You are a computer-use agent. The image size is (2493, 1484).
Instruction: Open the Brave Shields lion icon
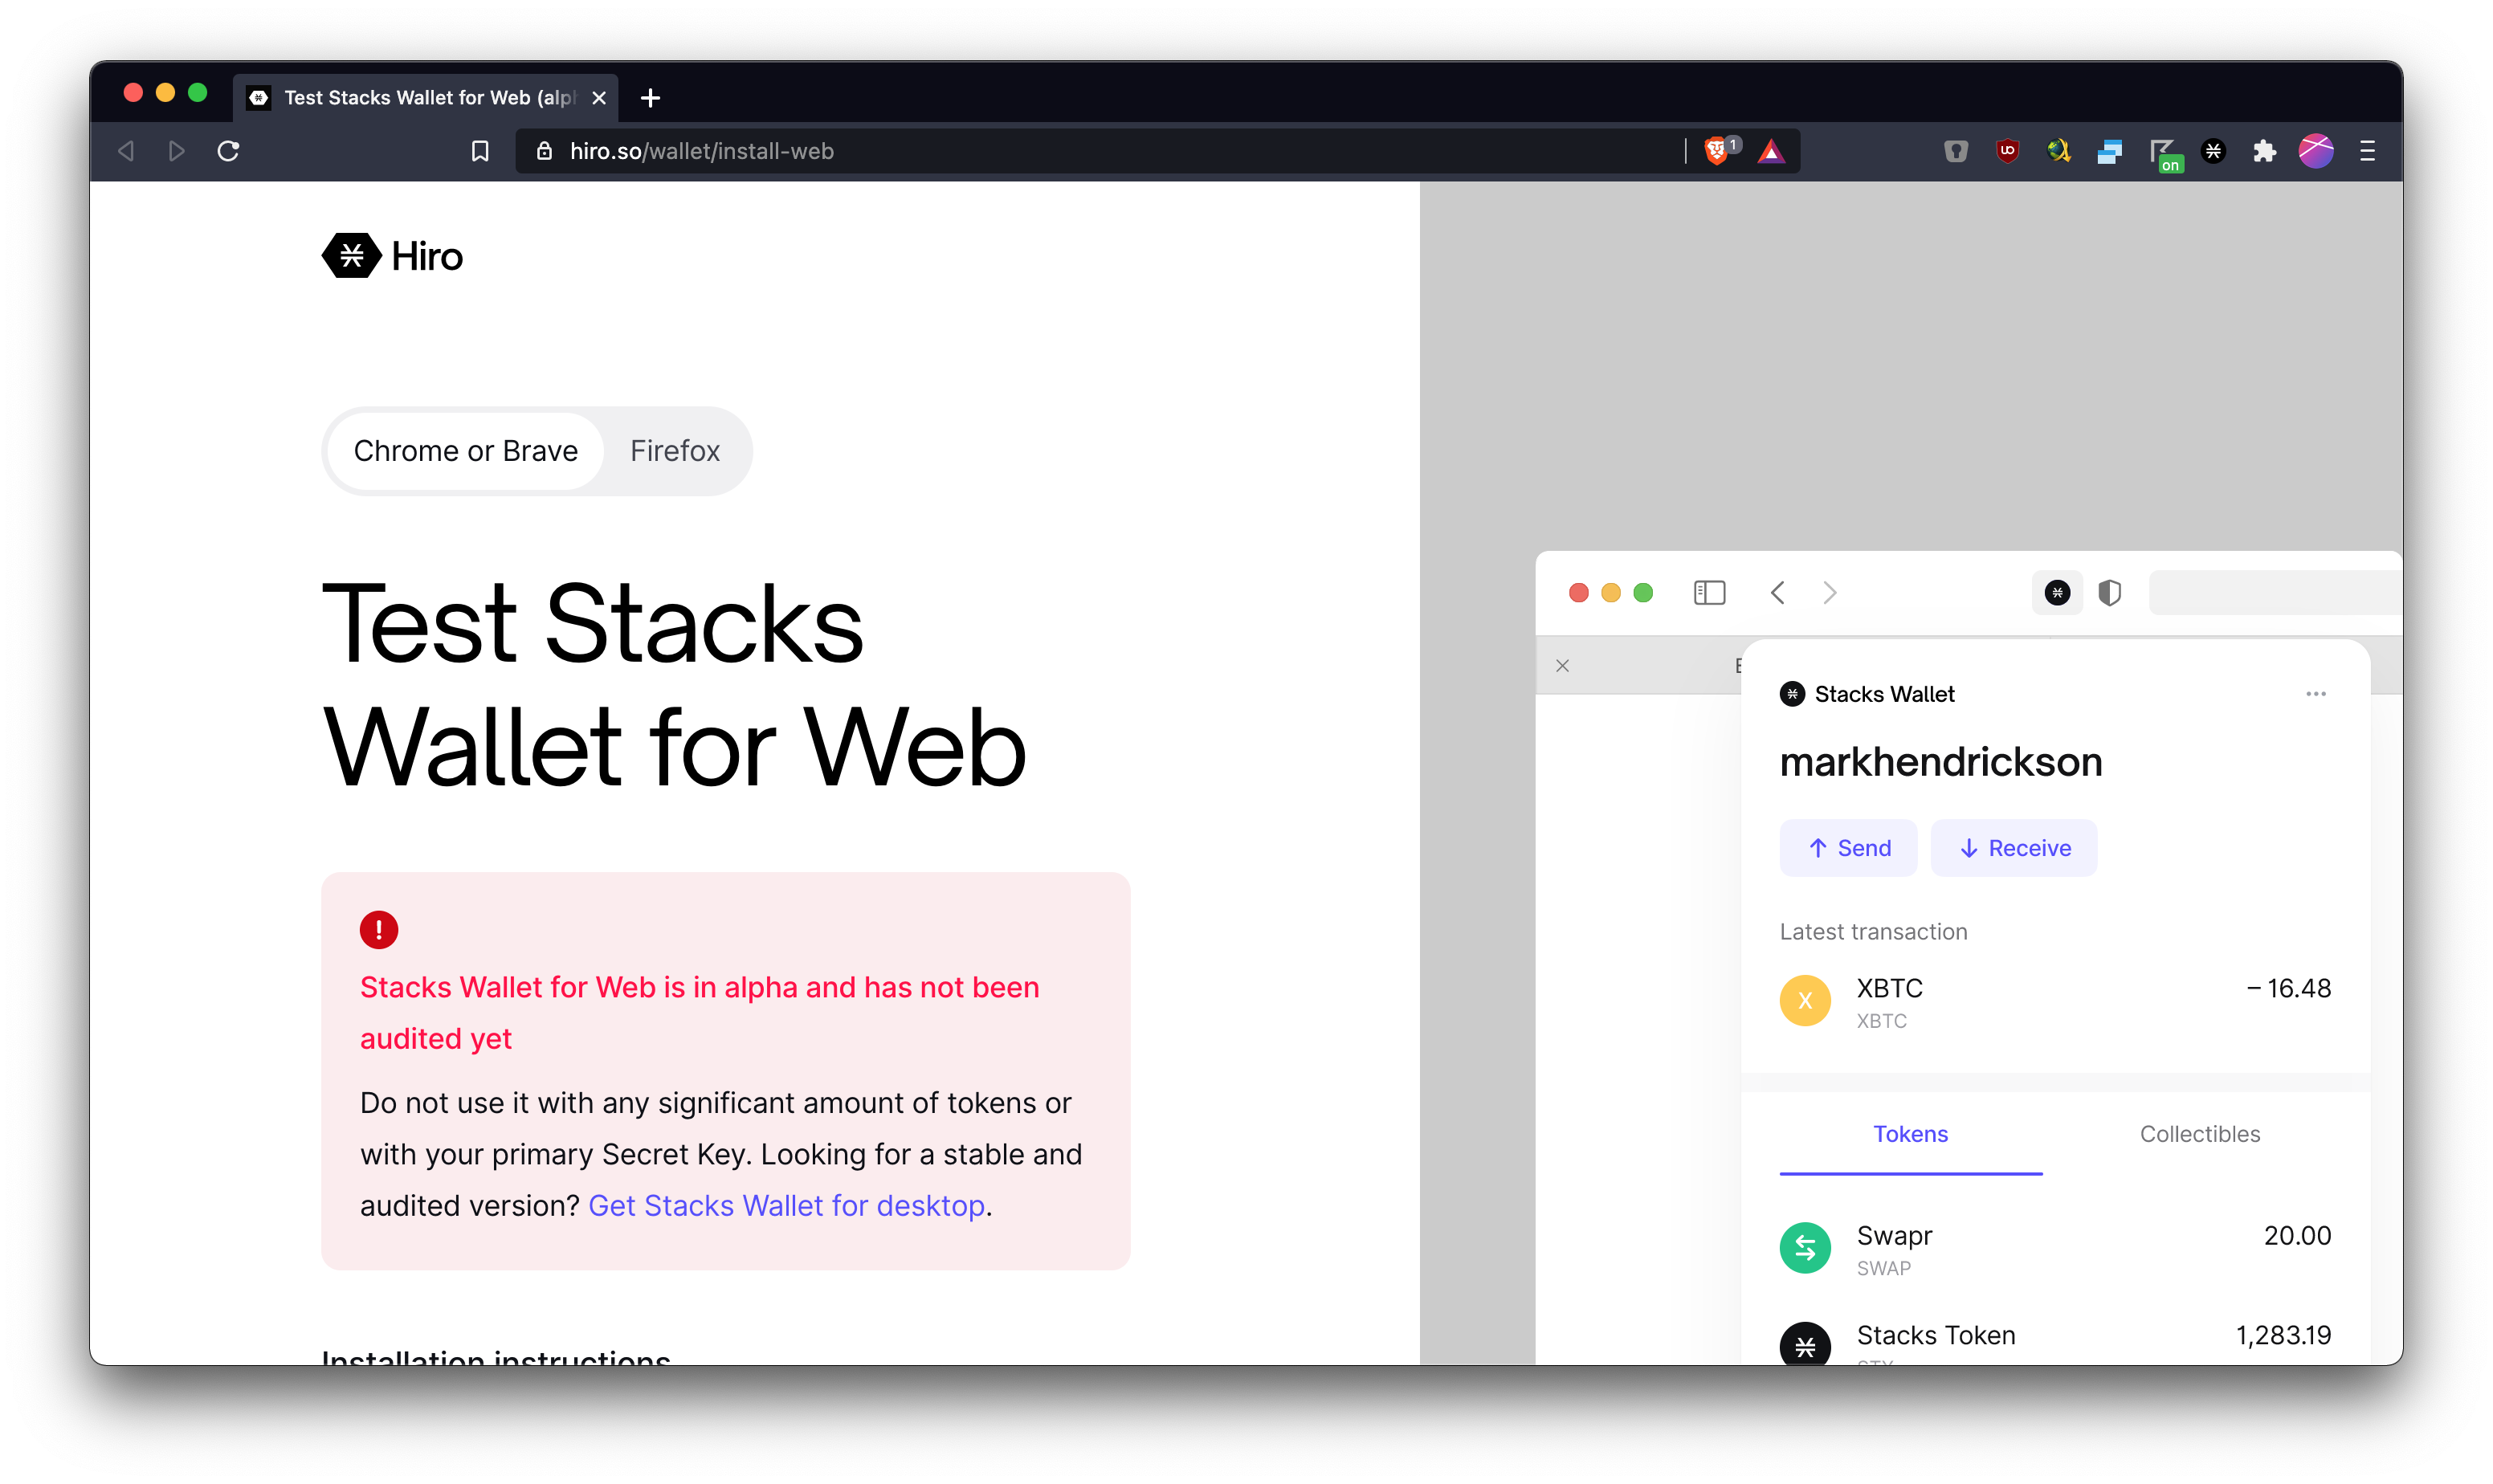click(1718, 151)
